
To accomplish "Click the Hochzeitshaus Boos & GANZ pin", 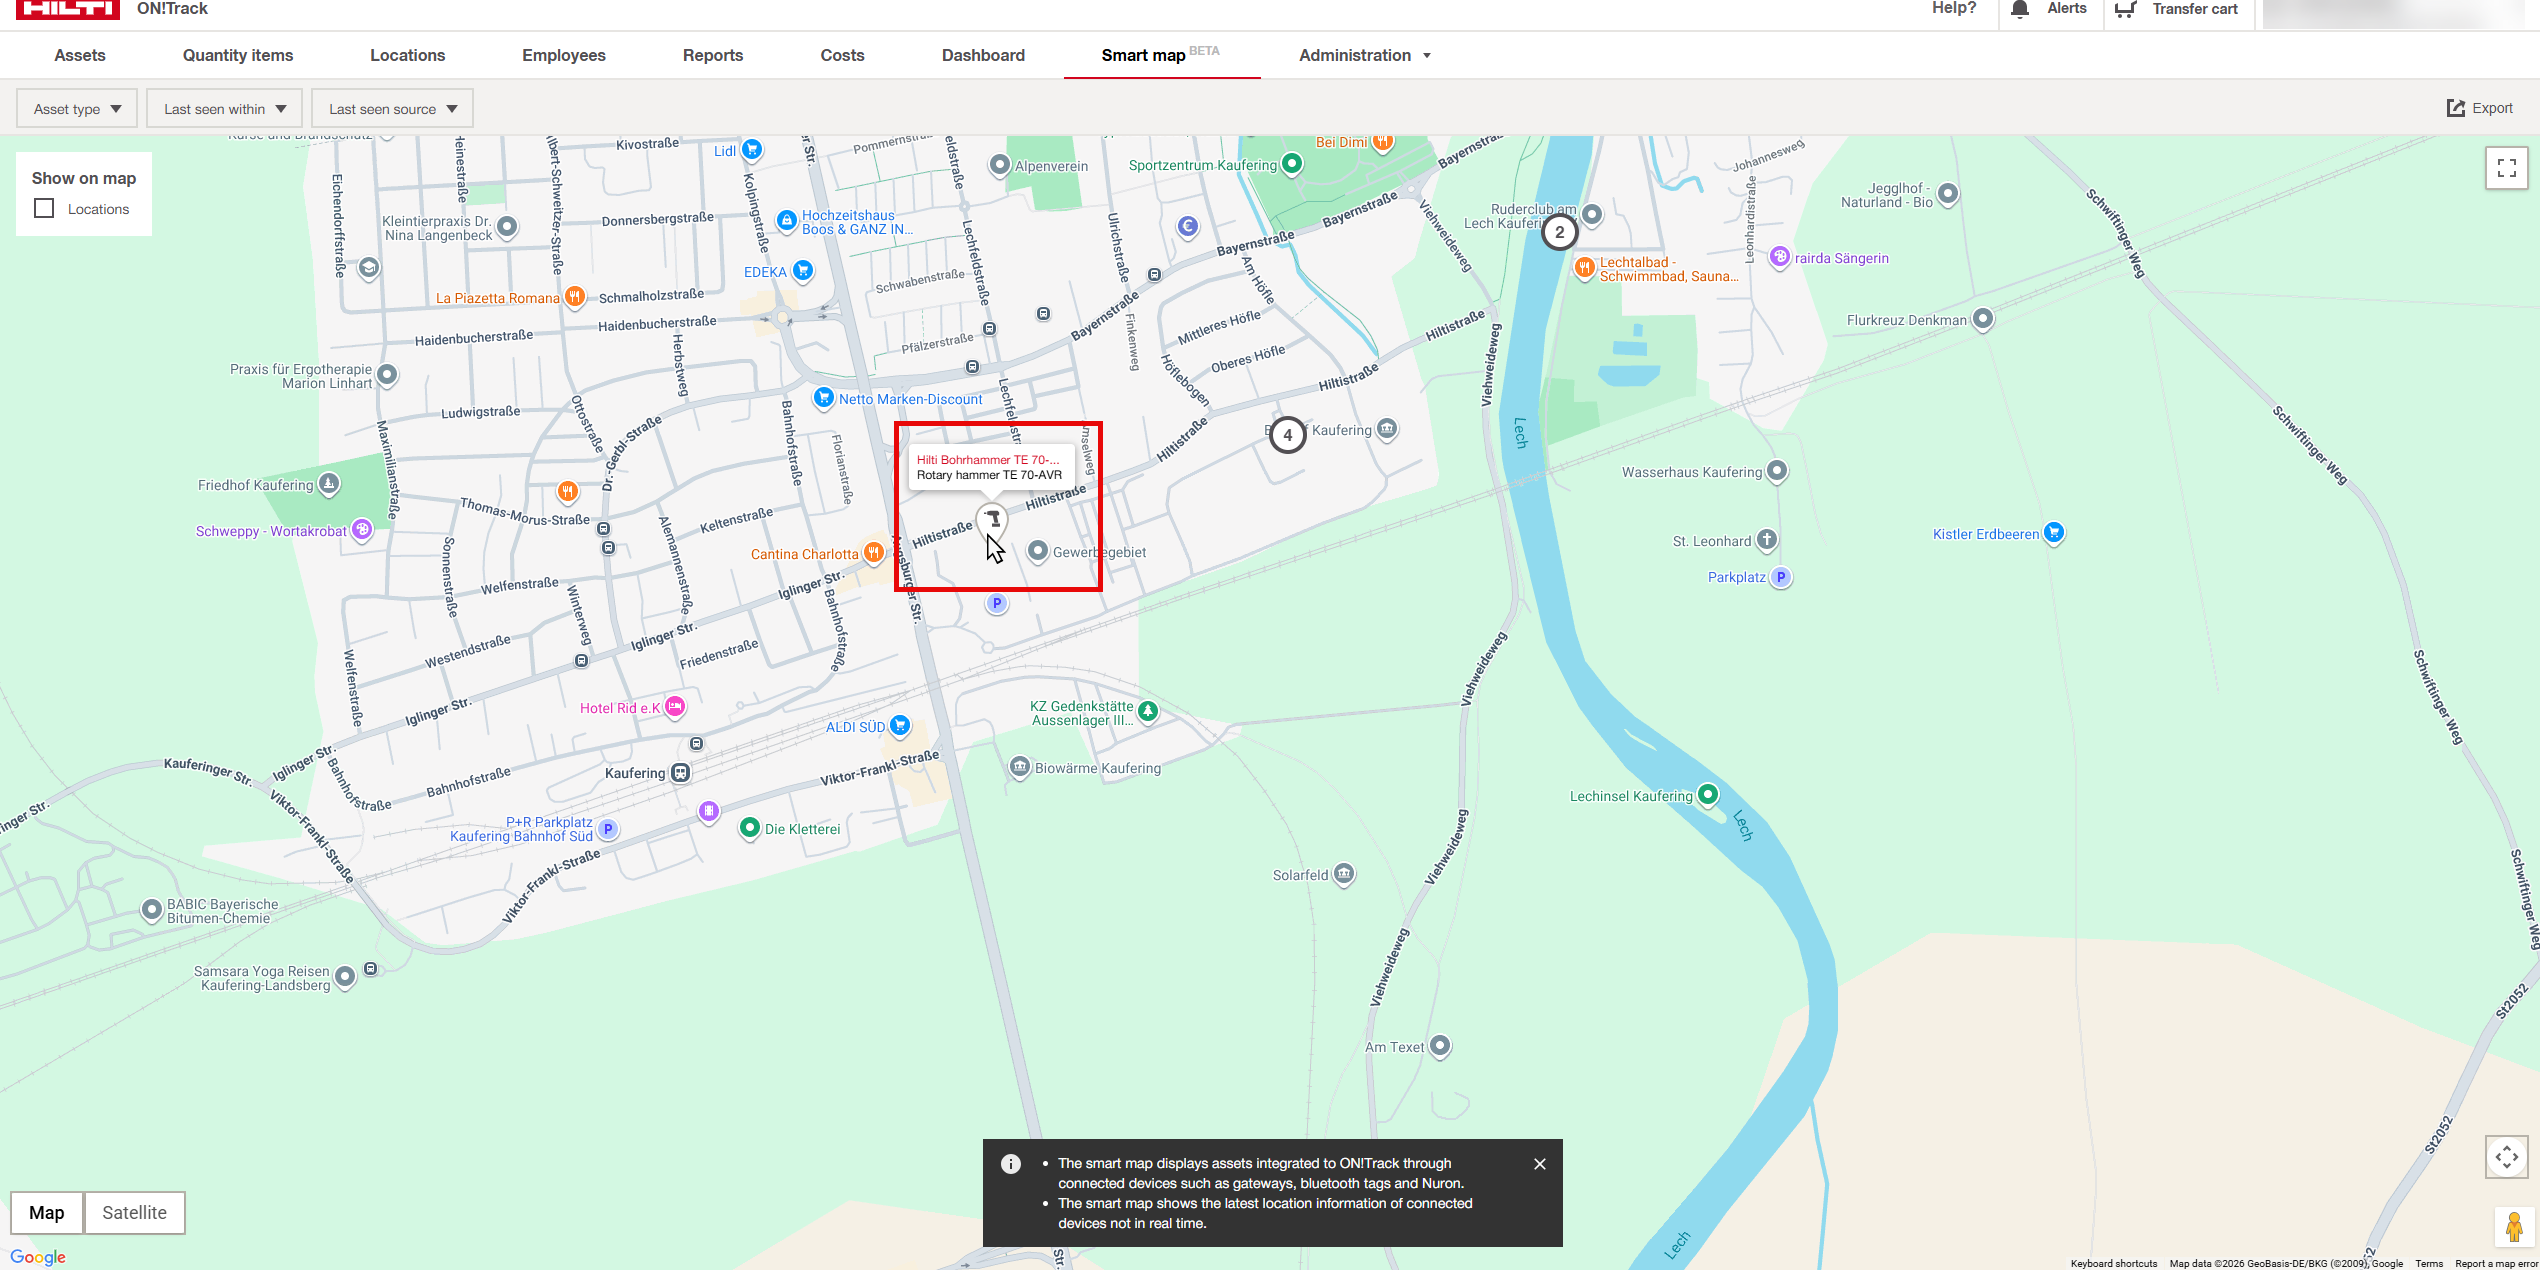I will (787, 220).
